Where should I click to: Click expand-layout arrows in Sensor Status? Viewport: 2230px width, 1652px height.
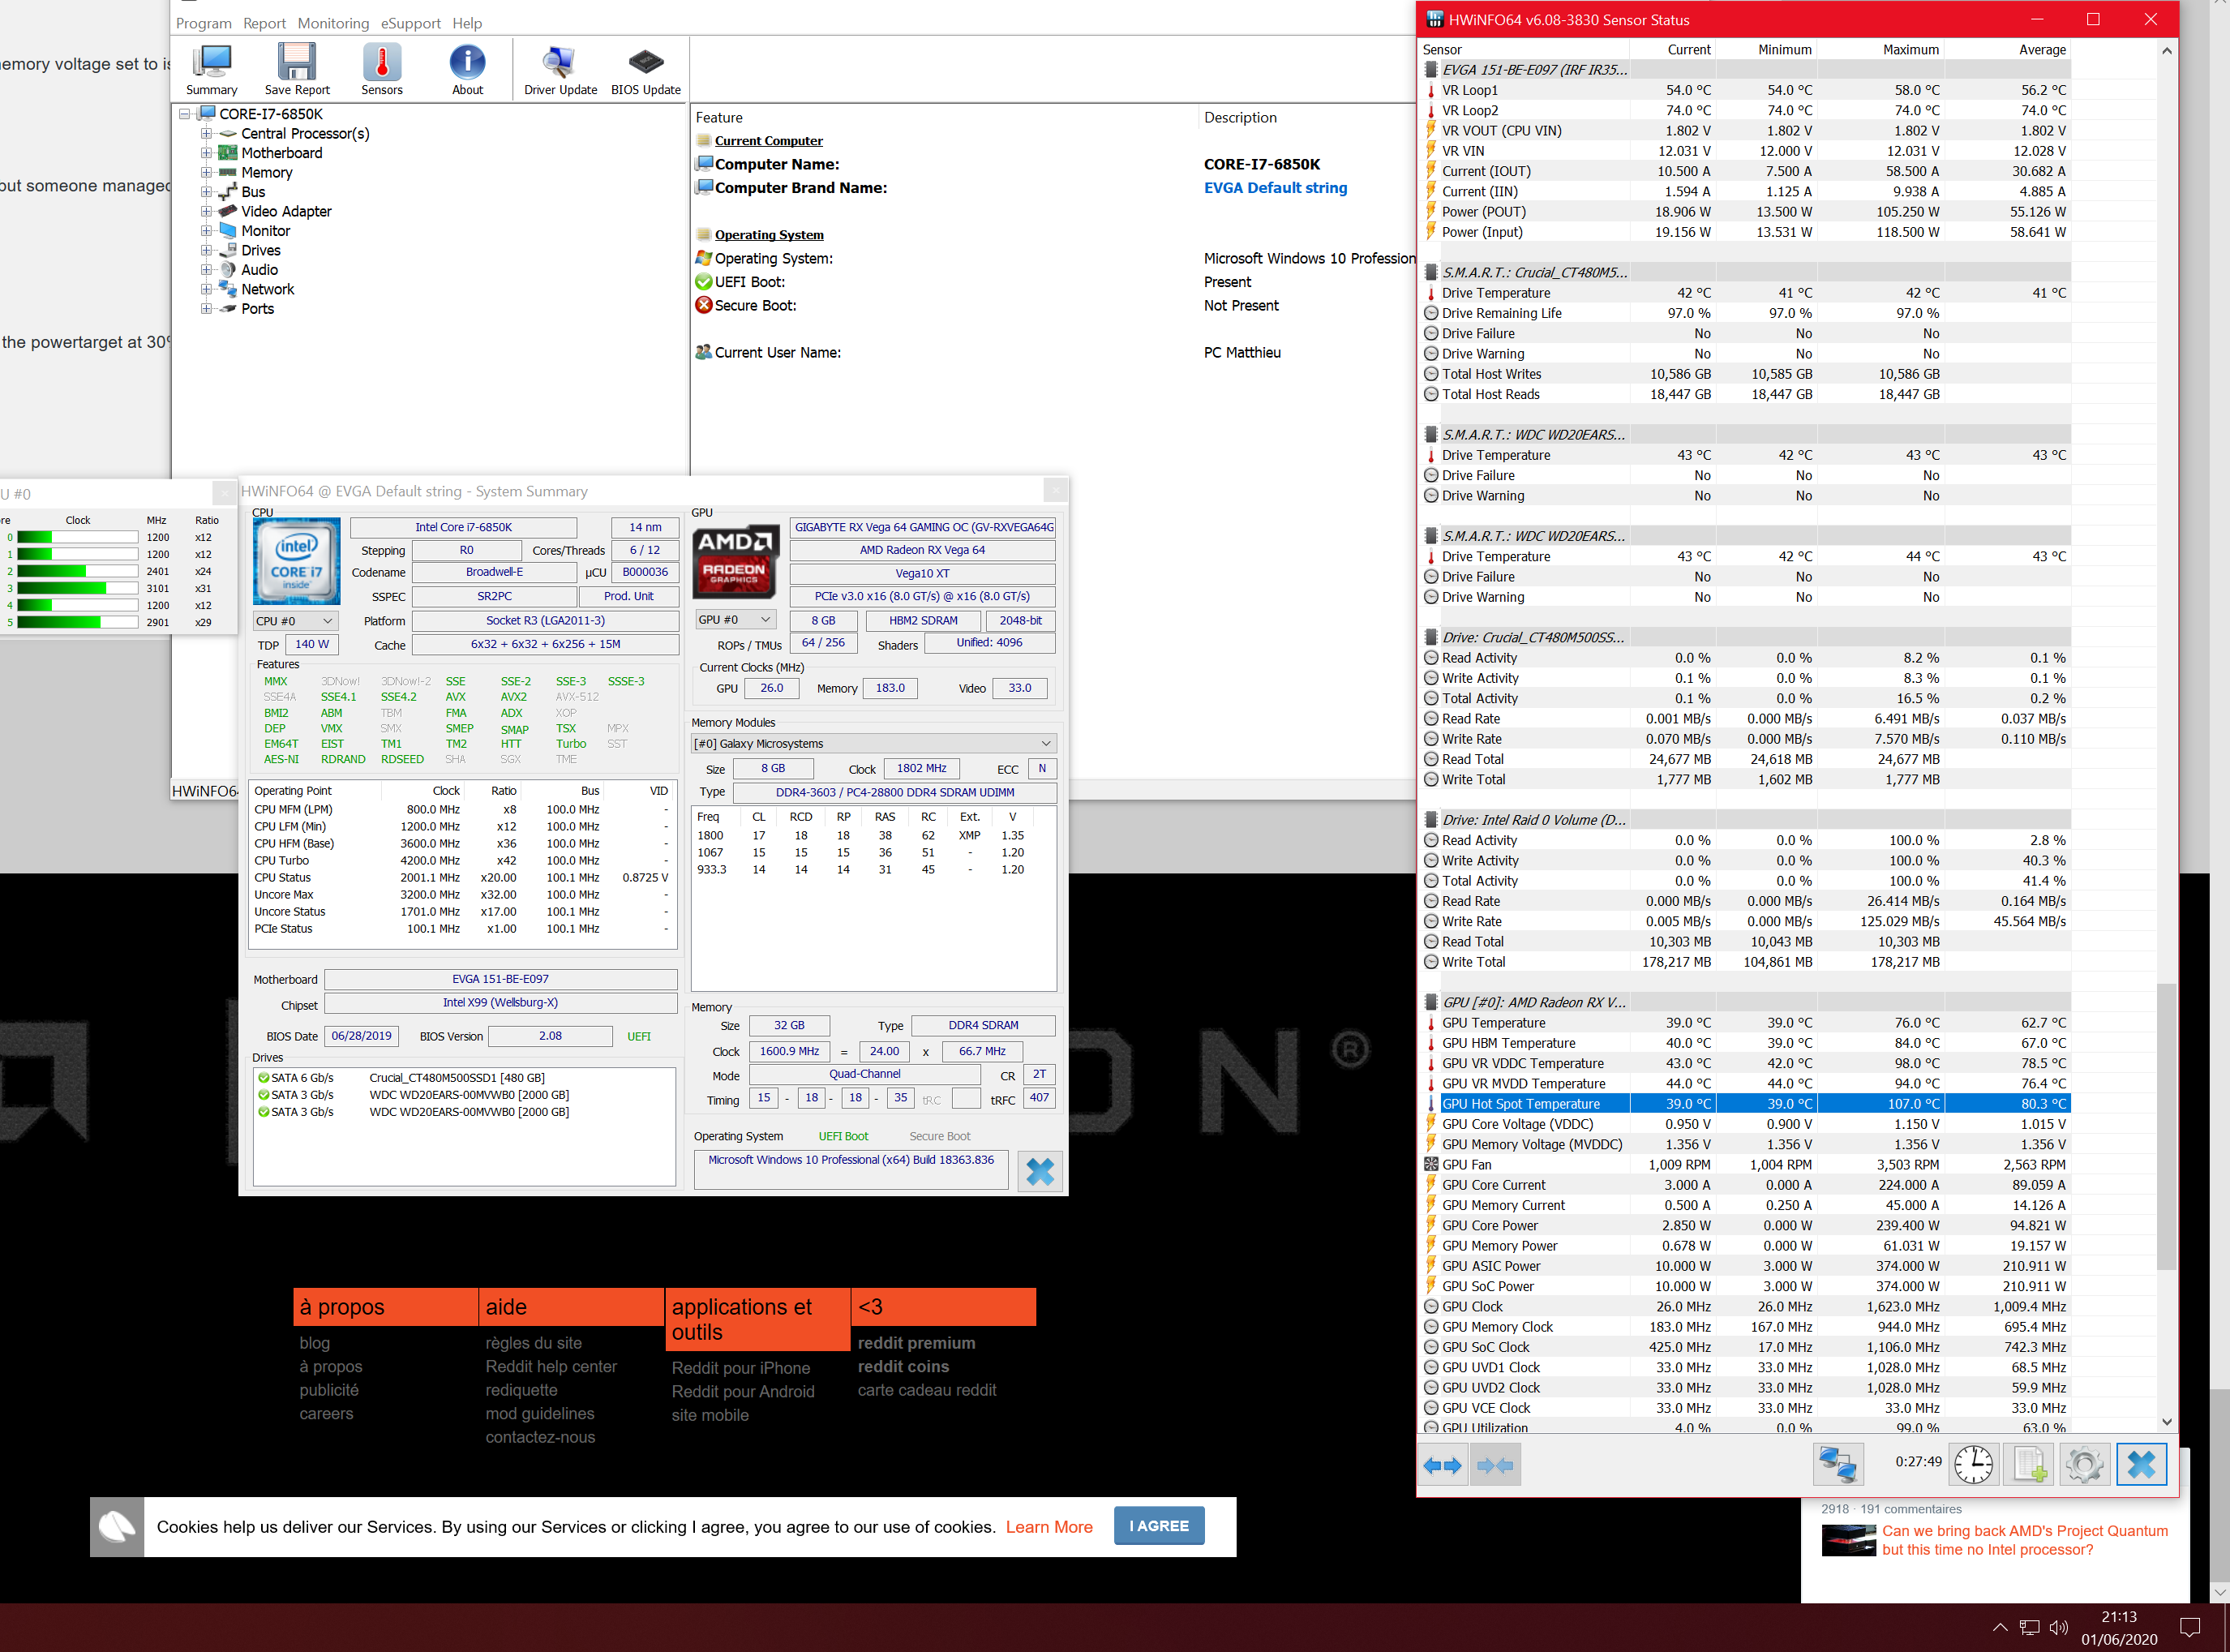click(x=1442, y=1466)
